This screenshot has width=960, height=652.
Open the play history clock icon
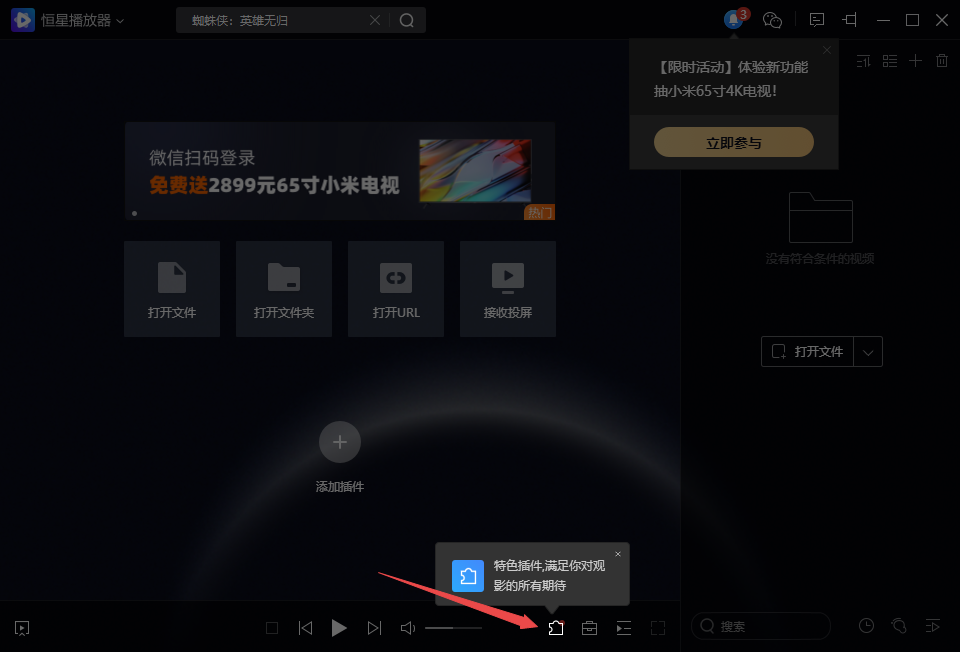866,626
